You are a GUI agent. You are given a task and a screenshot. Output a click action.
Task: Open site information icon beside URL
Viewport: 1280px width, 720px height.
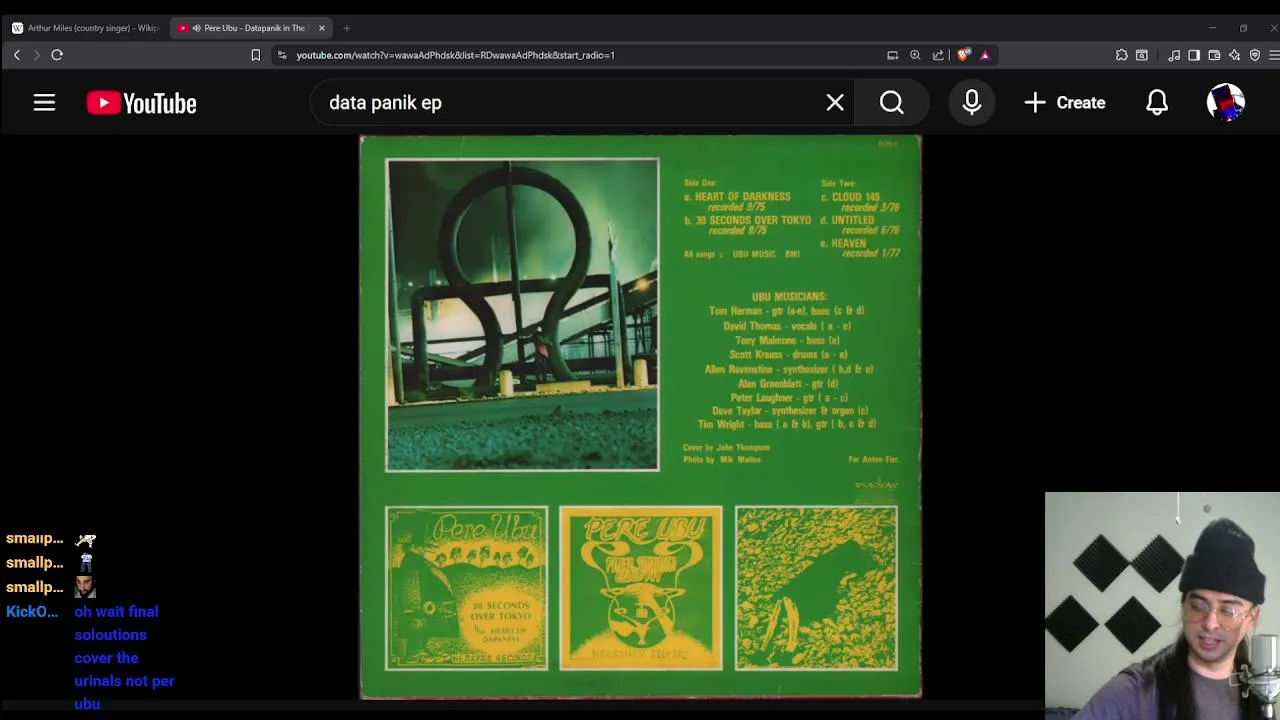point(282,55)
